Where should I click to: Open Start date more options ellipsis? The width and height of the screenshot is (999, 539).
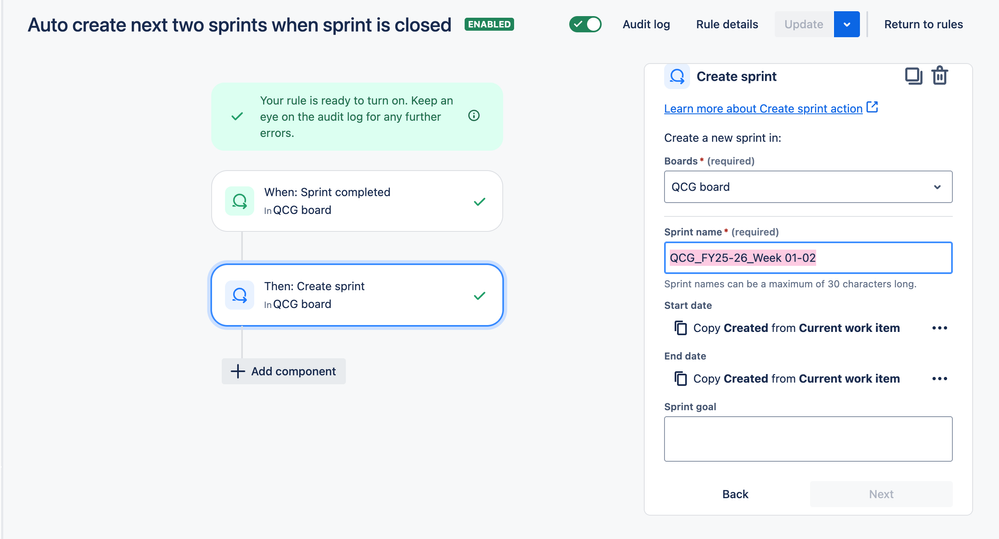(x=940, y=328)
